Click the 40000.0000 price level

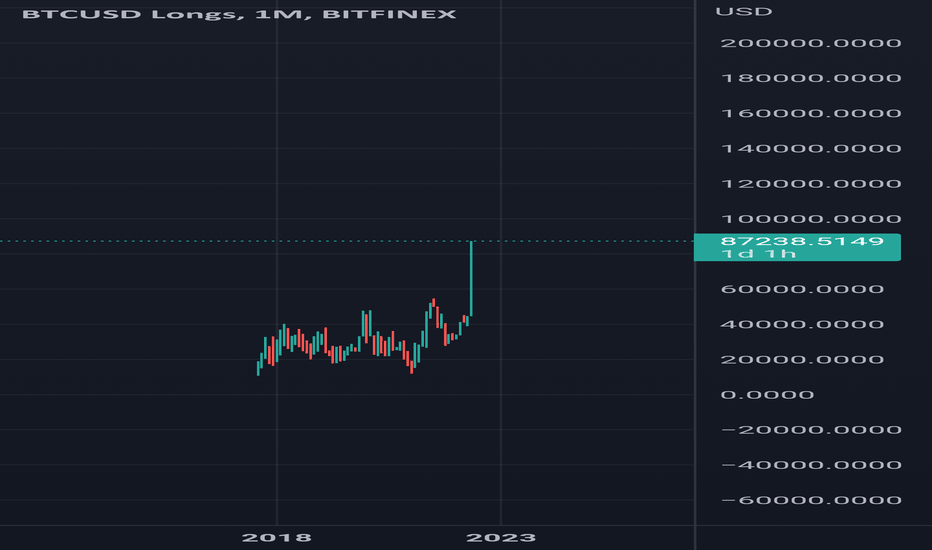click(802, 324)
